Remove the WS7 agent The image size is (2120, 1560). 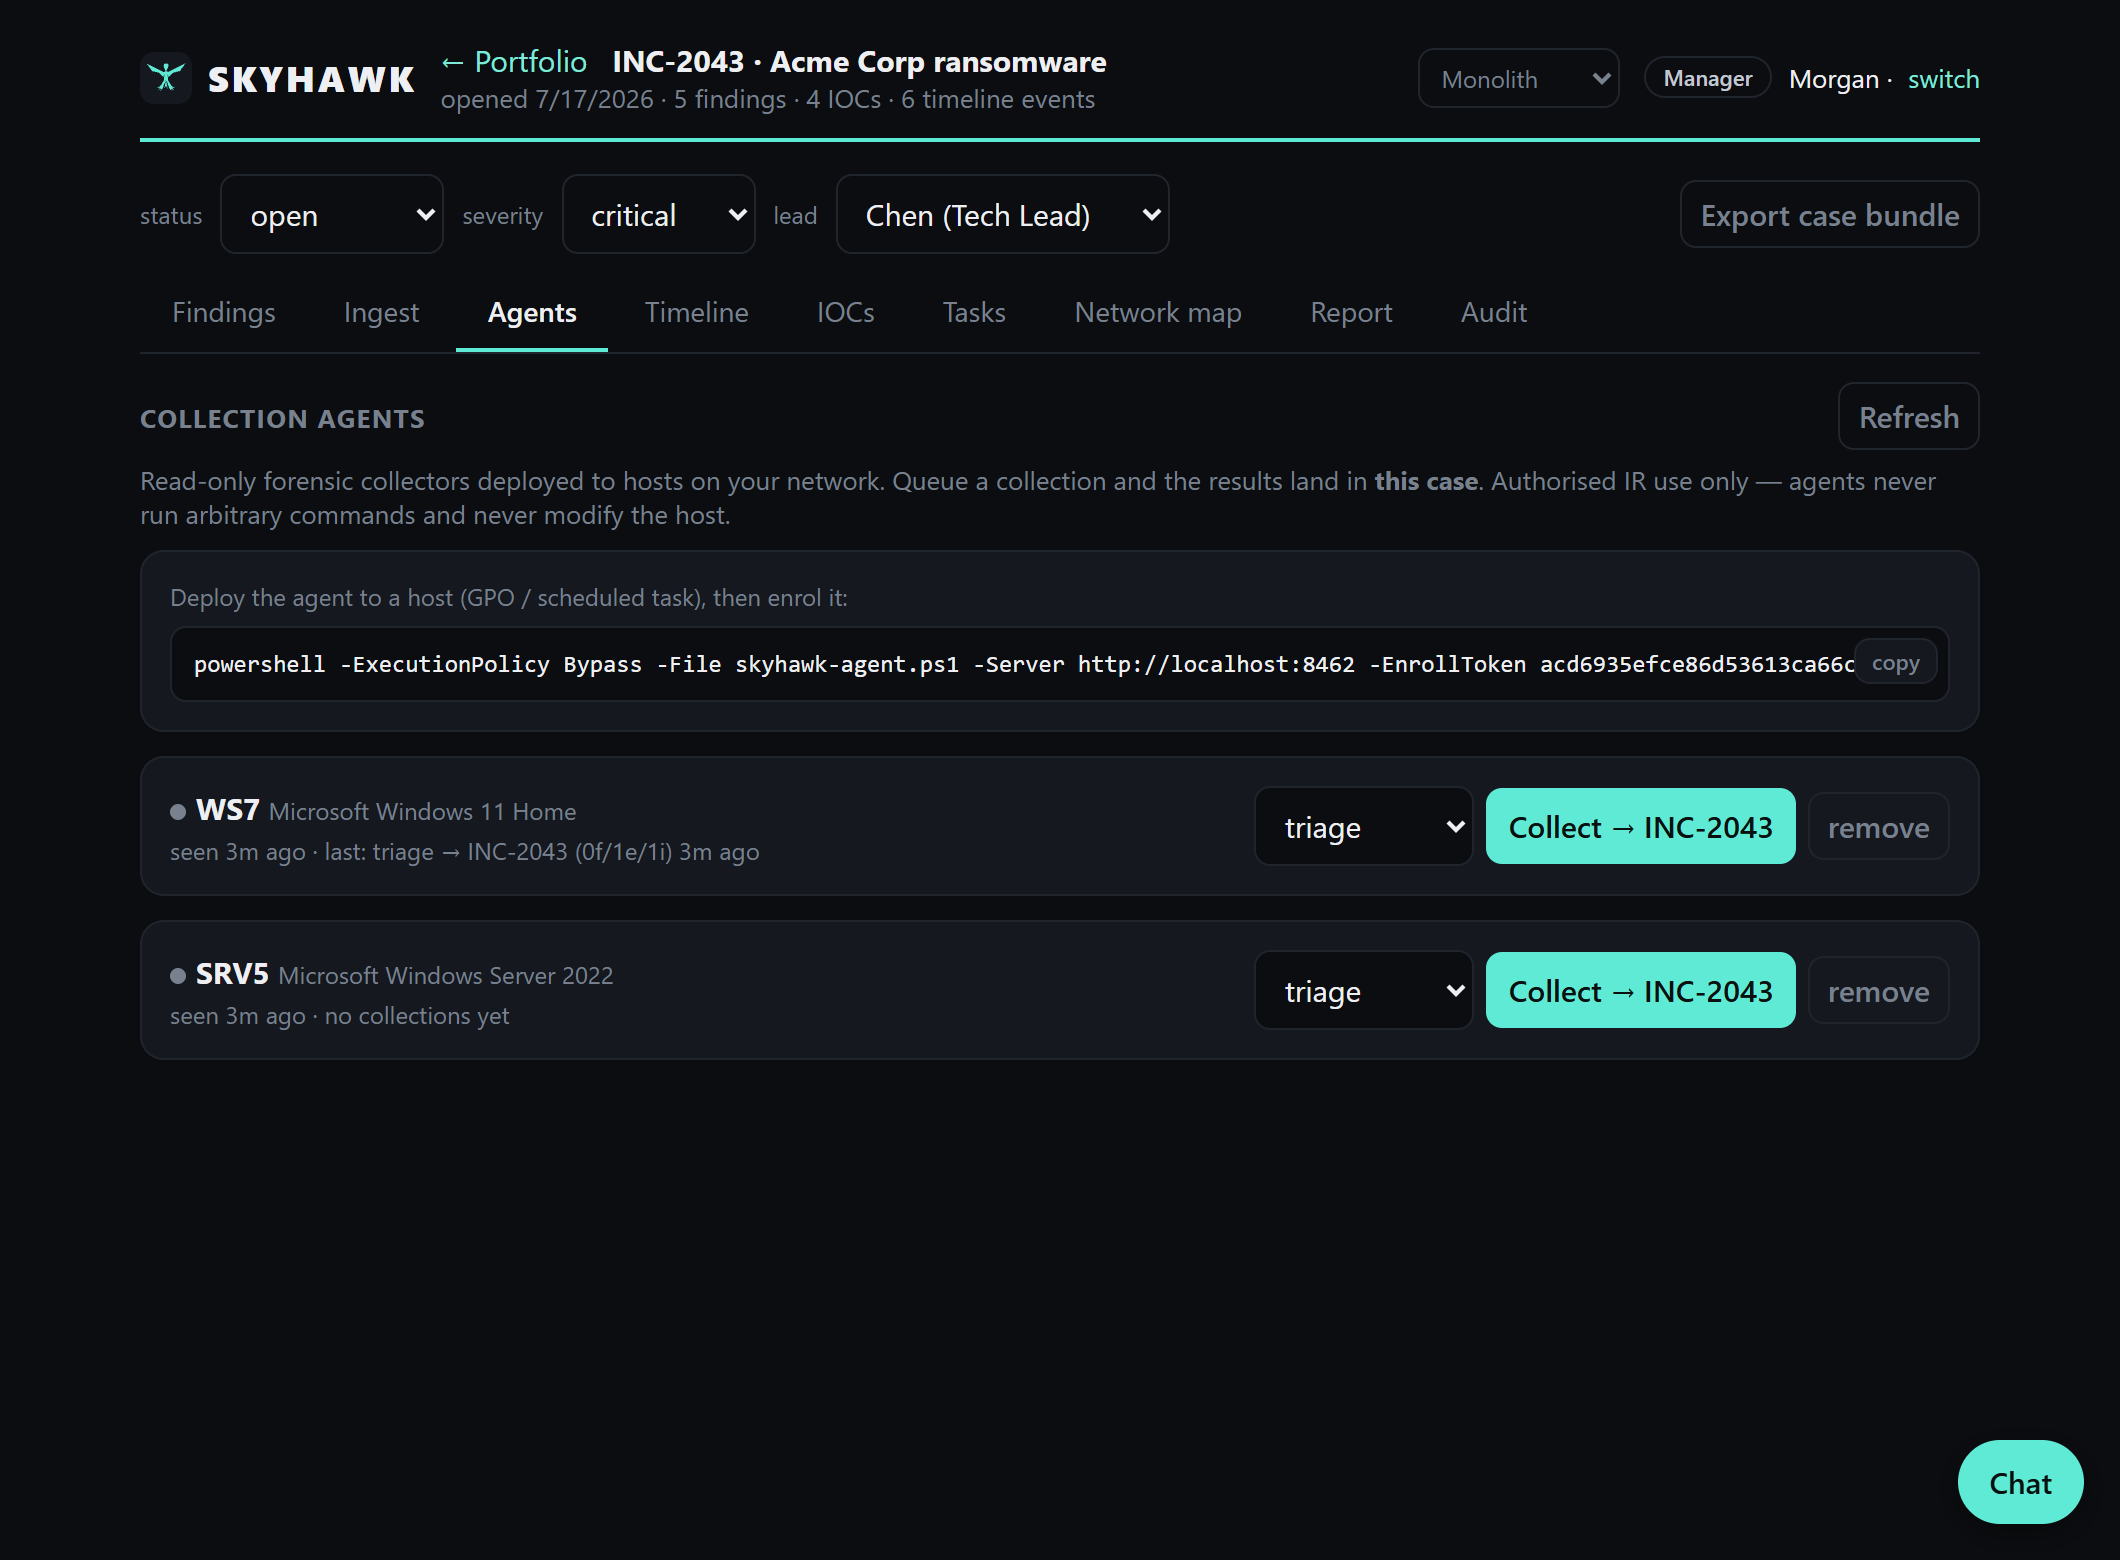tap(1878, 827)
